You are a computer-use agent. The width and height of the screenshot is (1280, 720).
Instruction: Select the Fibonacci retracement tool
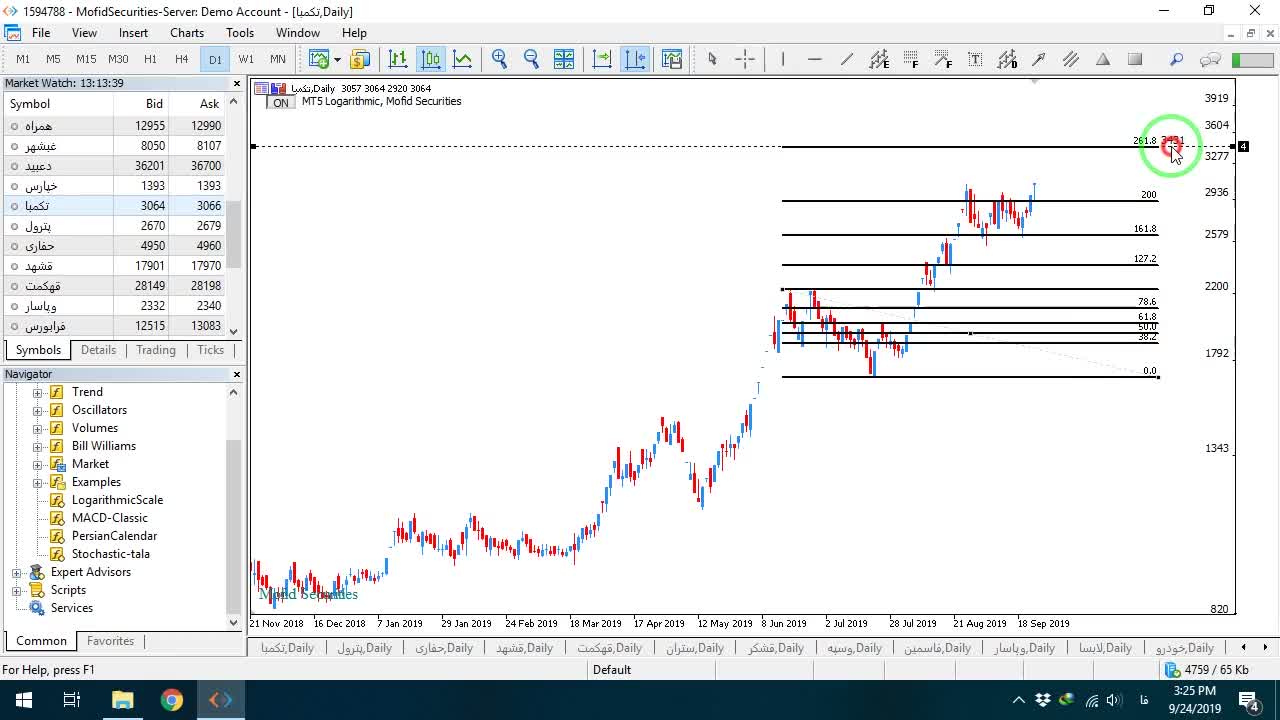[911, 59]
